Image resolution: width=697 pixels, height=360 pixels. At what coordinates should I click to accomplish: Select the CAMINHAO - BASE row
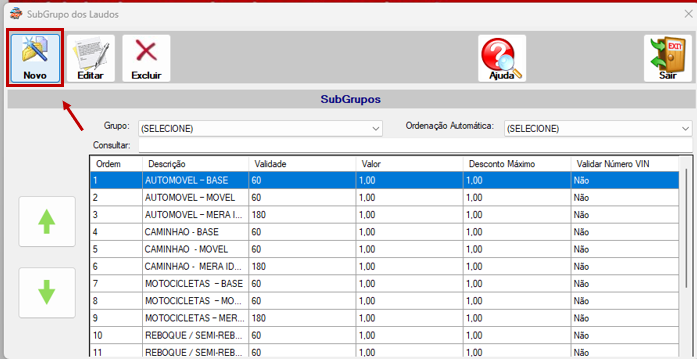pyautogui.click(x=385, y=232)
